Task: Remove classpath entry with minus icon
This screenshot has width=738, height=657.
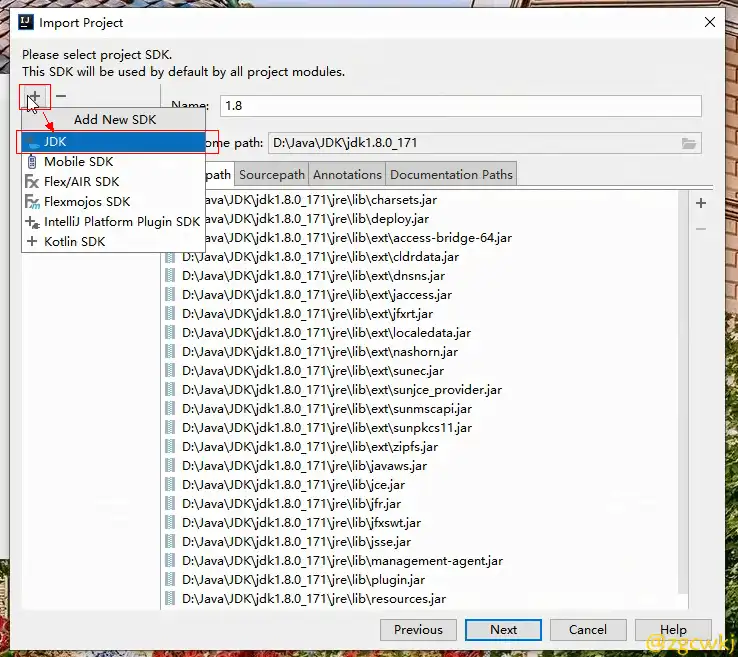Action: pyautogui.click(x=701, y=229)
